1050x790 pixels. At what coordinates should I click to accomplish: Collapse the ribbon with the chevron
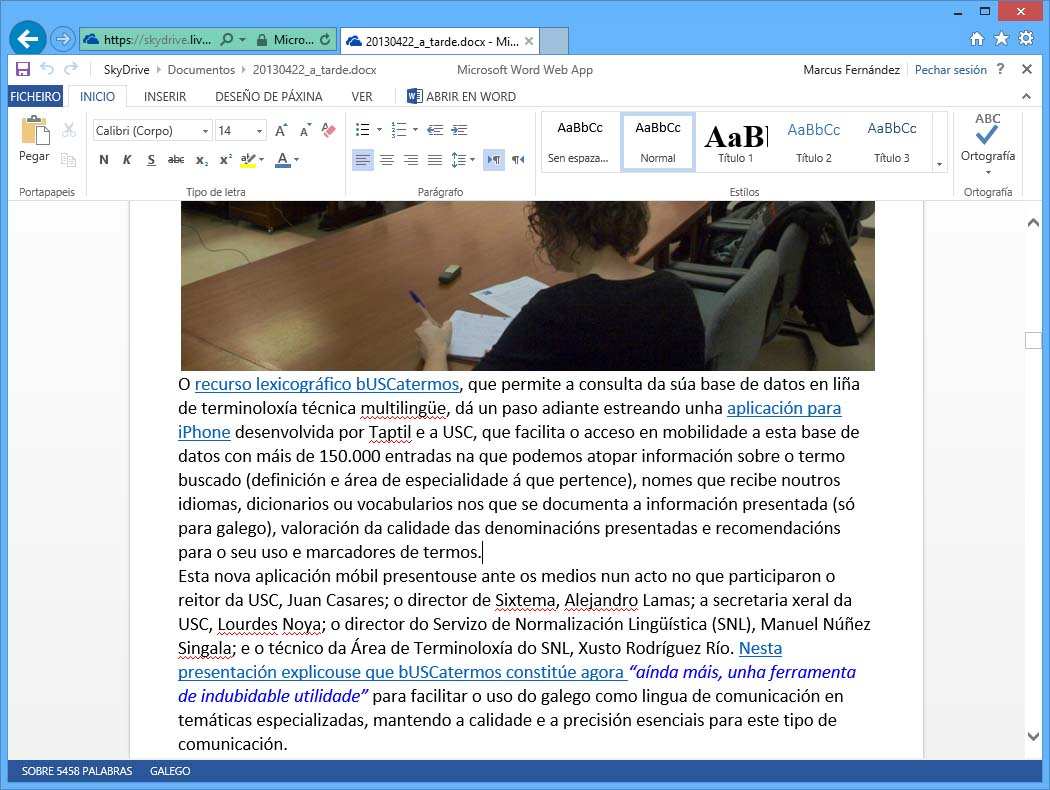(x=1026, y=96)
